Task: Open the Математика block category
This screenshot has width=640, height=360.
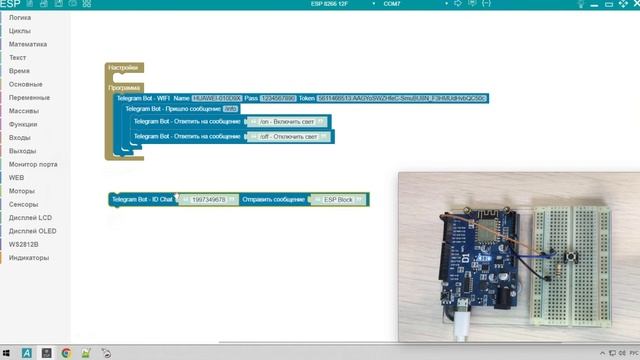Action: [x=28, y=44]
